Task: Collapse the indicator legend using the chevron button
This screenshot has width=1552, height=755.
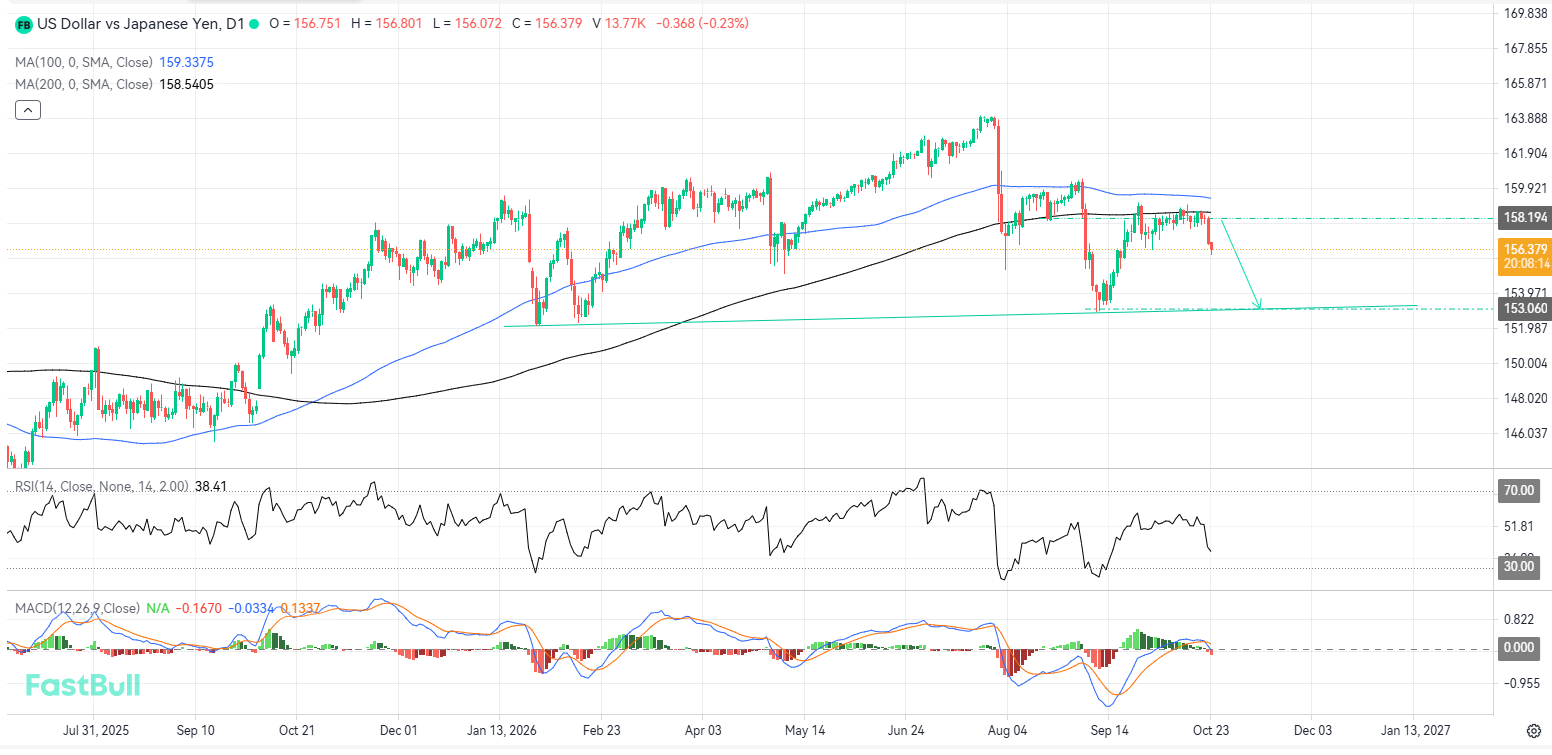Action: tap(28, 110)
